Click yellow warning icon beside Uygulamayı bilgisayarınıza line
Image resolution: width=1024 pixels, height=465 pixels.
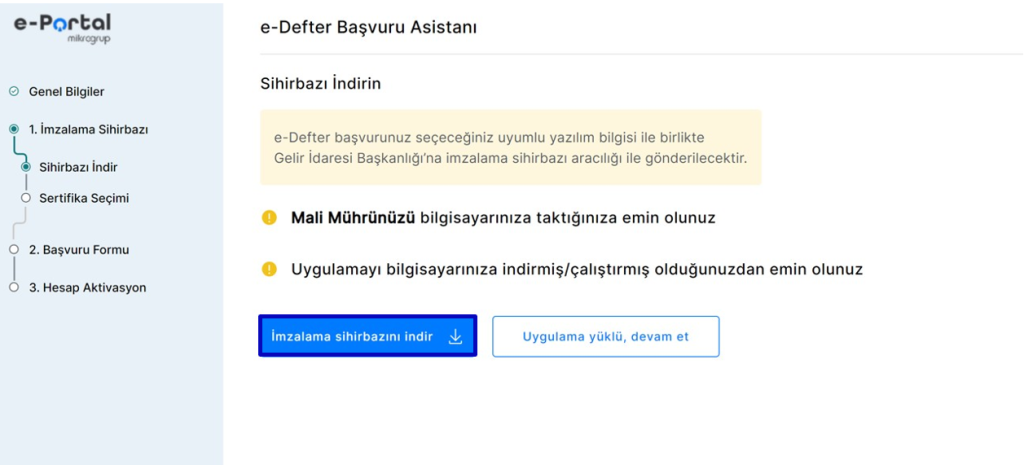click(x=269, y=269)
